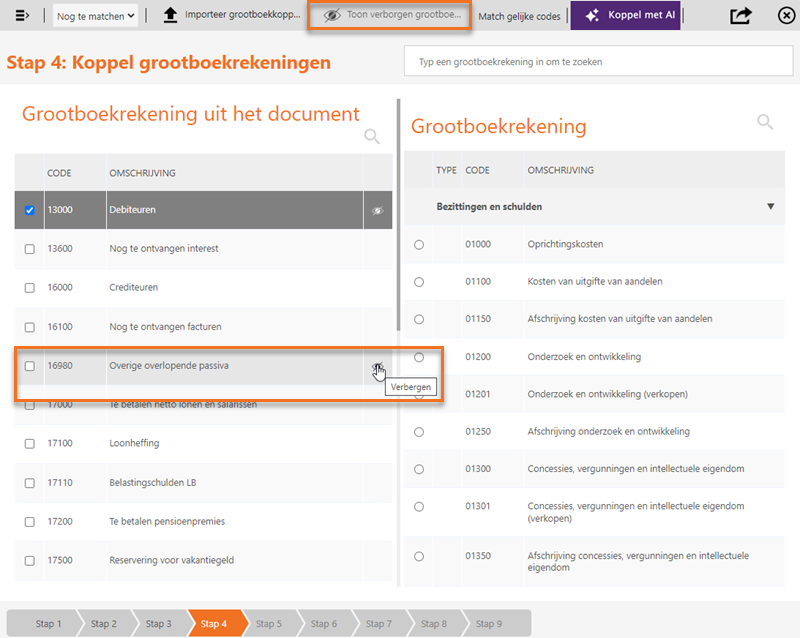Image resolution: width=800 pixels, height=638 pixels.
Task: Collapse the Bezittingen en schulden group
Action: (770, 207)
